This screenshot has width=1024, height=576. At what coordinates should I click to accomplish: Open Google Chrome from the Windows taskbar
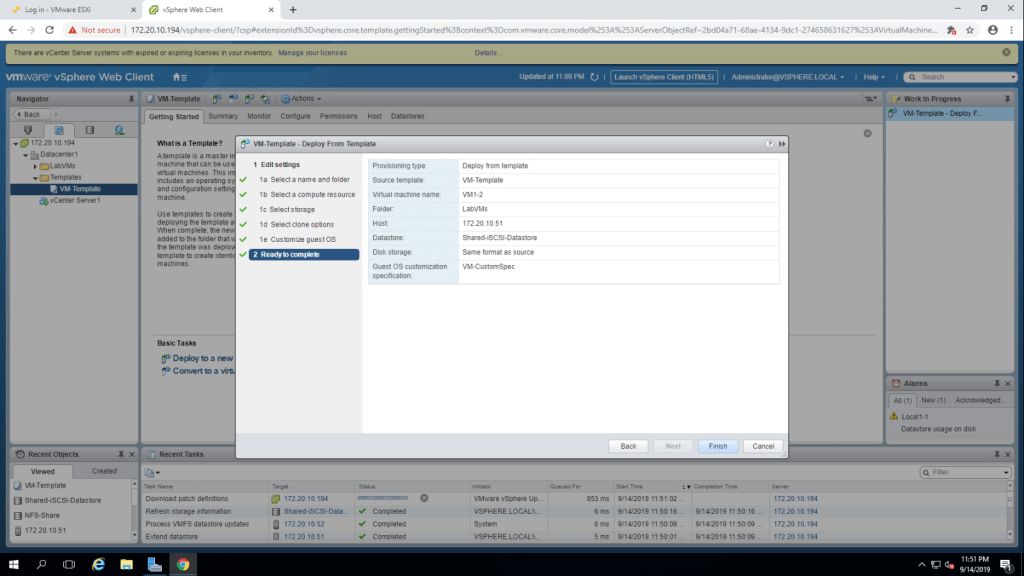183,564
